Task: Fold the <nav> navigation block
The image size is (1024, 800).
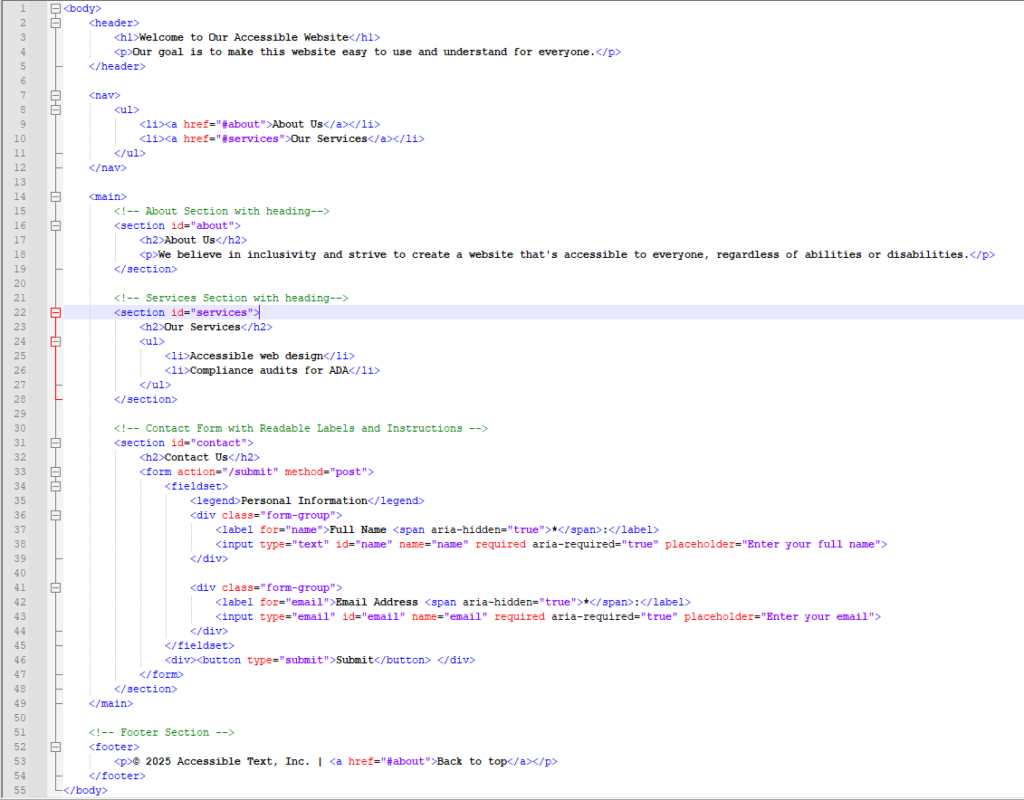Action: 53,95
